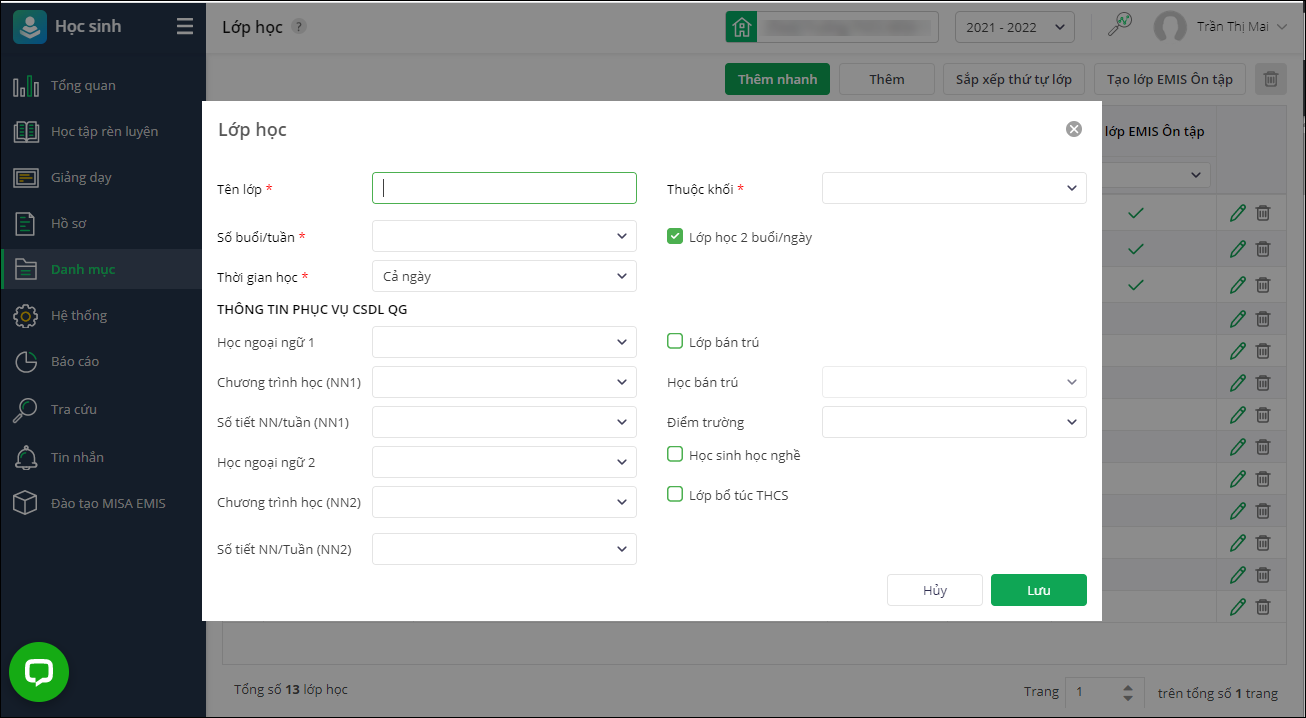Image resolution: width=1306 pixels, height=718 pixels.
Task: Uncheck Lớp học 2 buổi/ngày checkbox
Action: pyautogui.click(x=675, y=237)
